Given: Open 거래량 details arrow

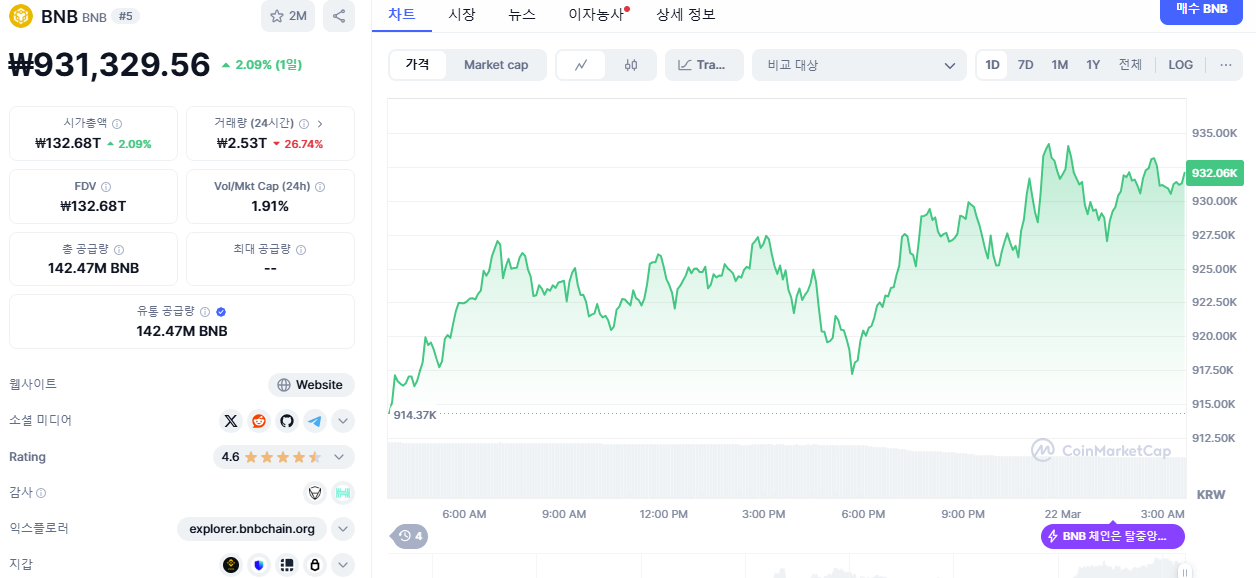Looking at the screenshot, I should coord(320,124).
